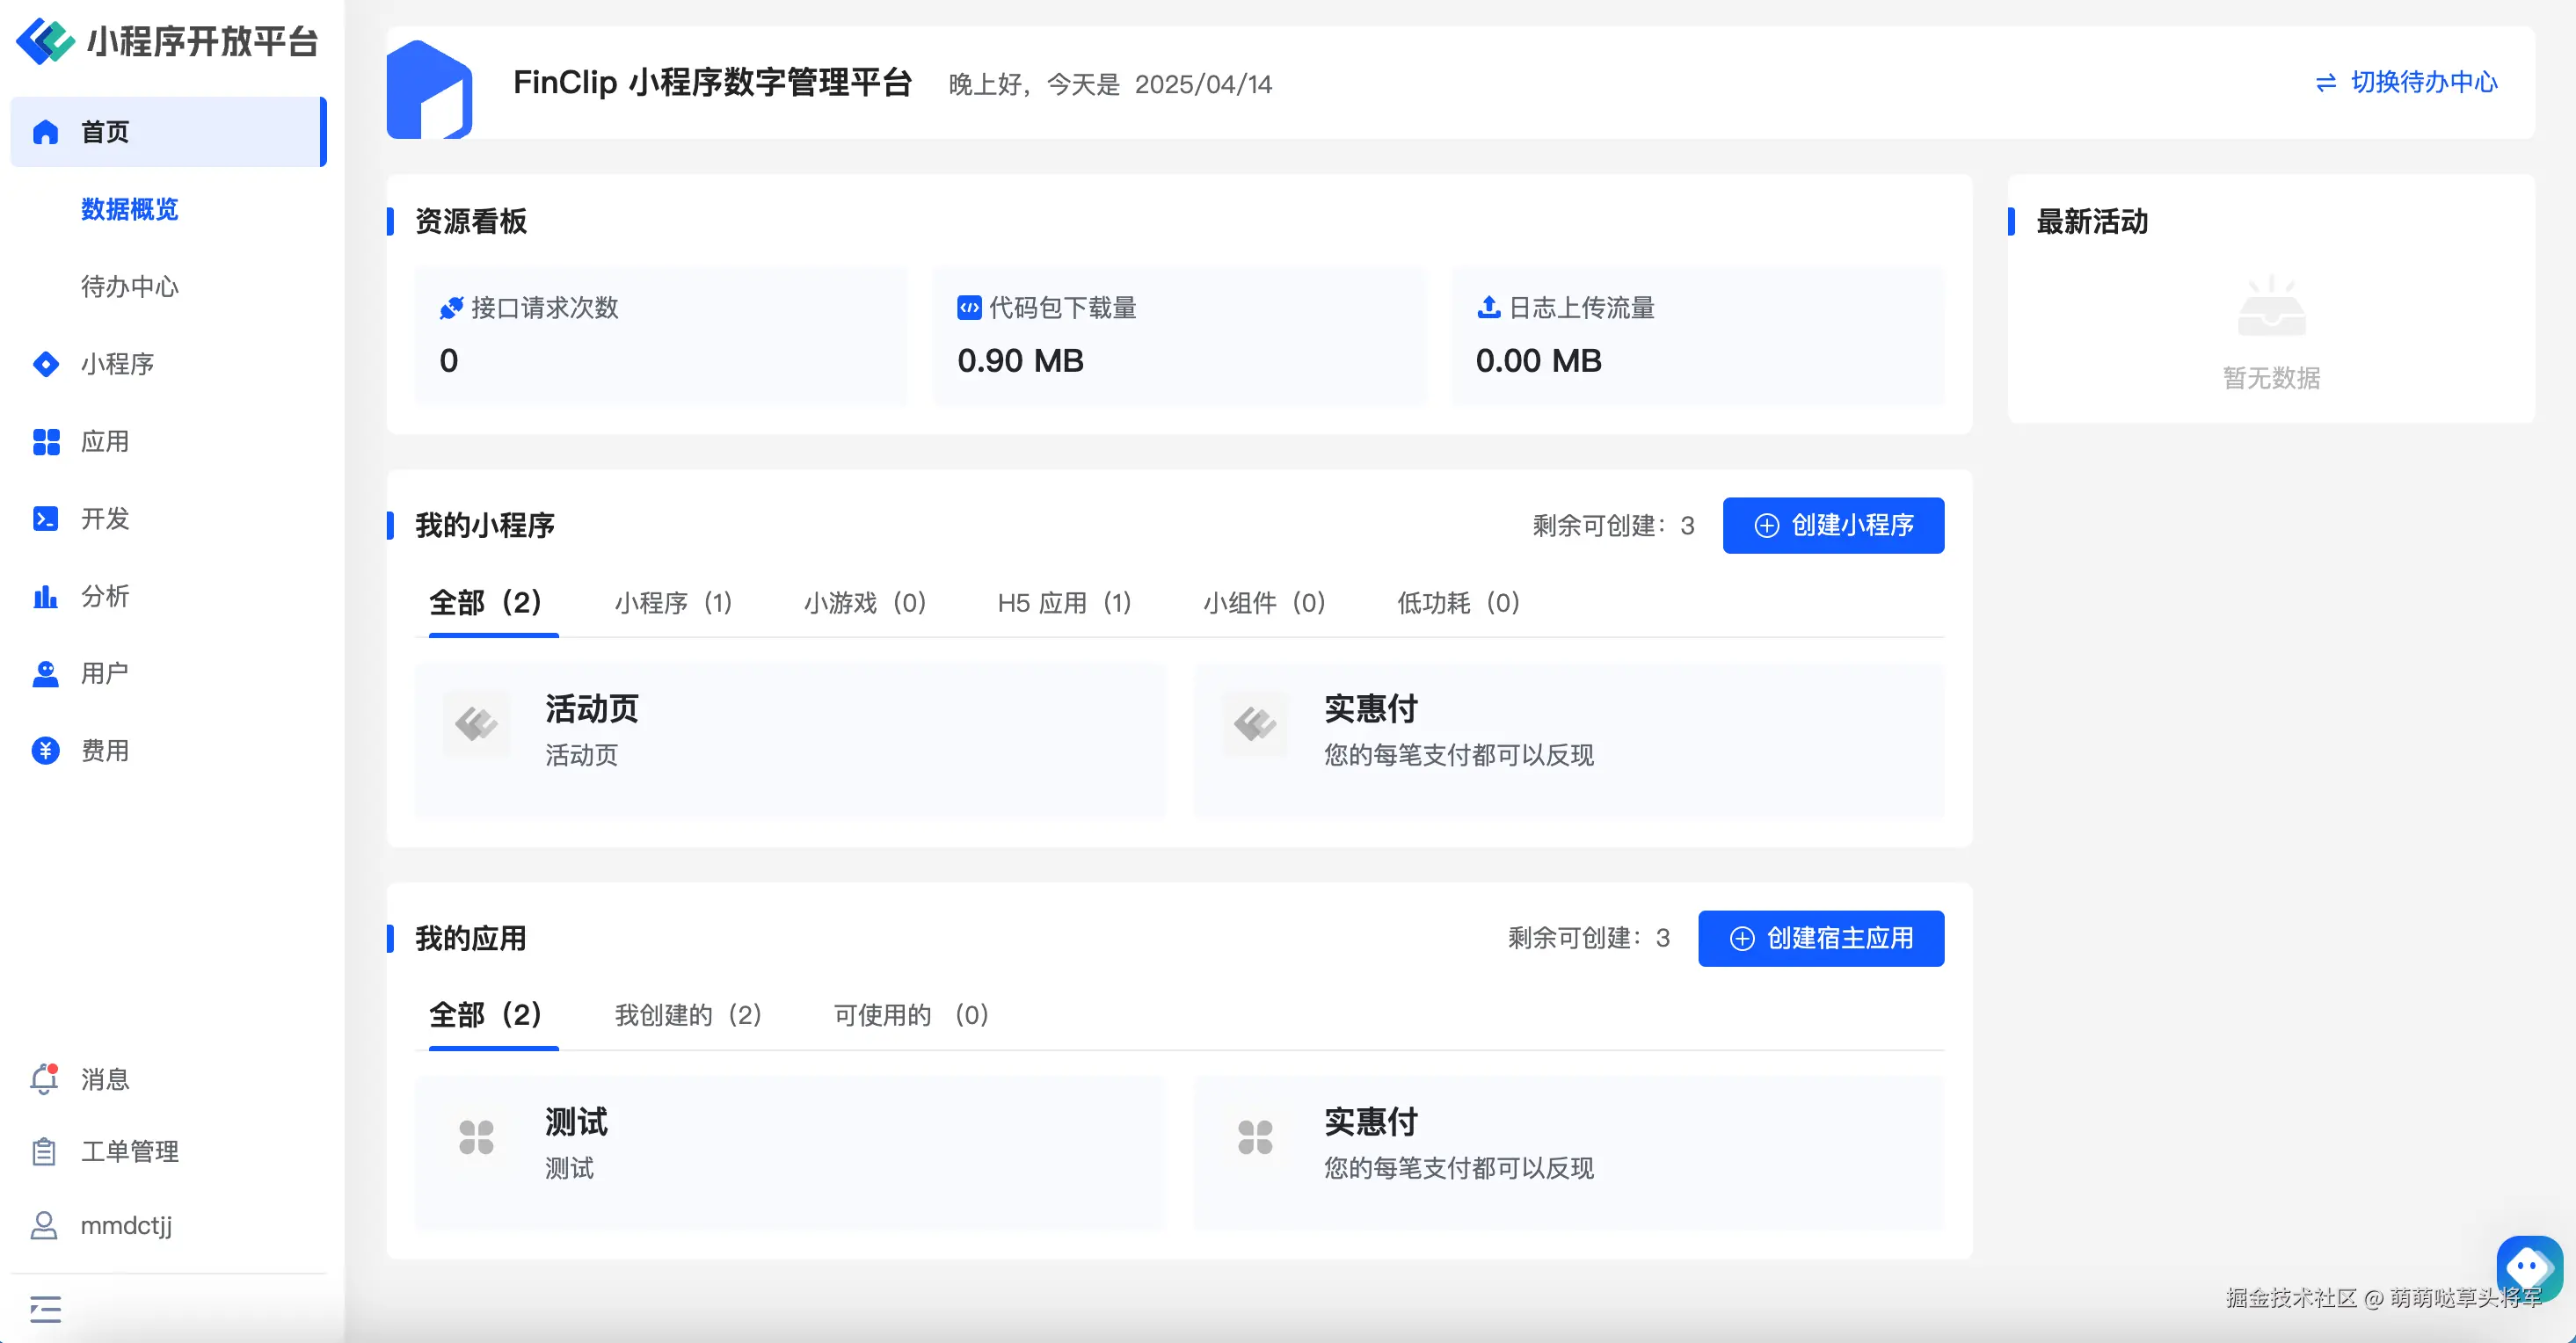Select the 工单管理 work order icon

point(44,1151)
